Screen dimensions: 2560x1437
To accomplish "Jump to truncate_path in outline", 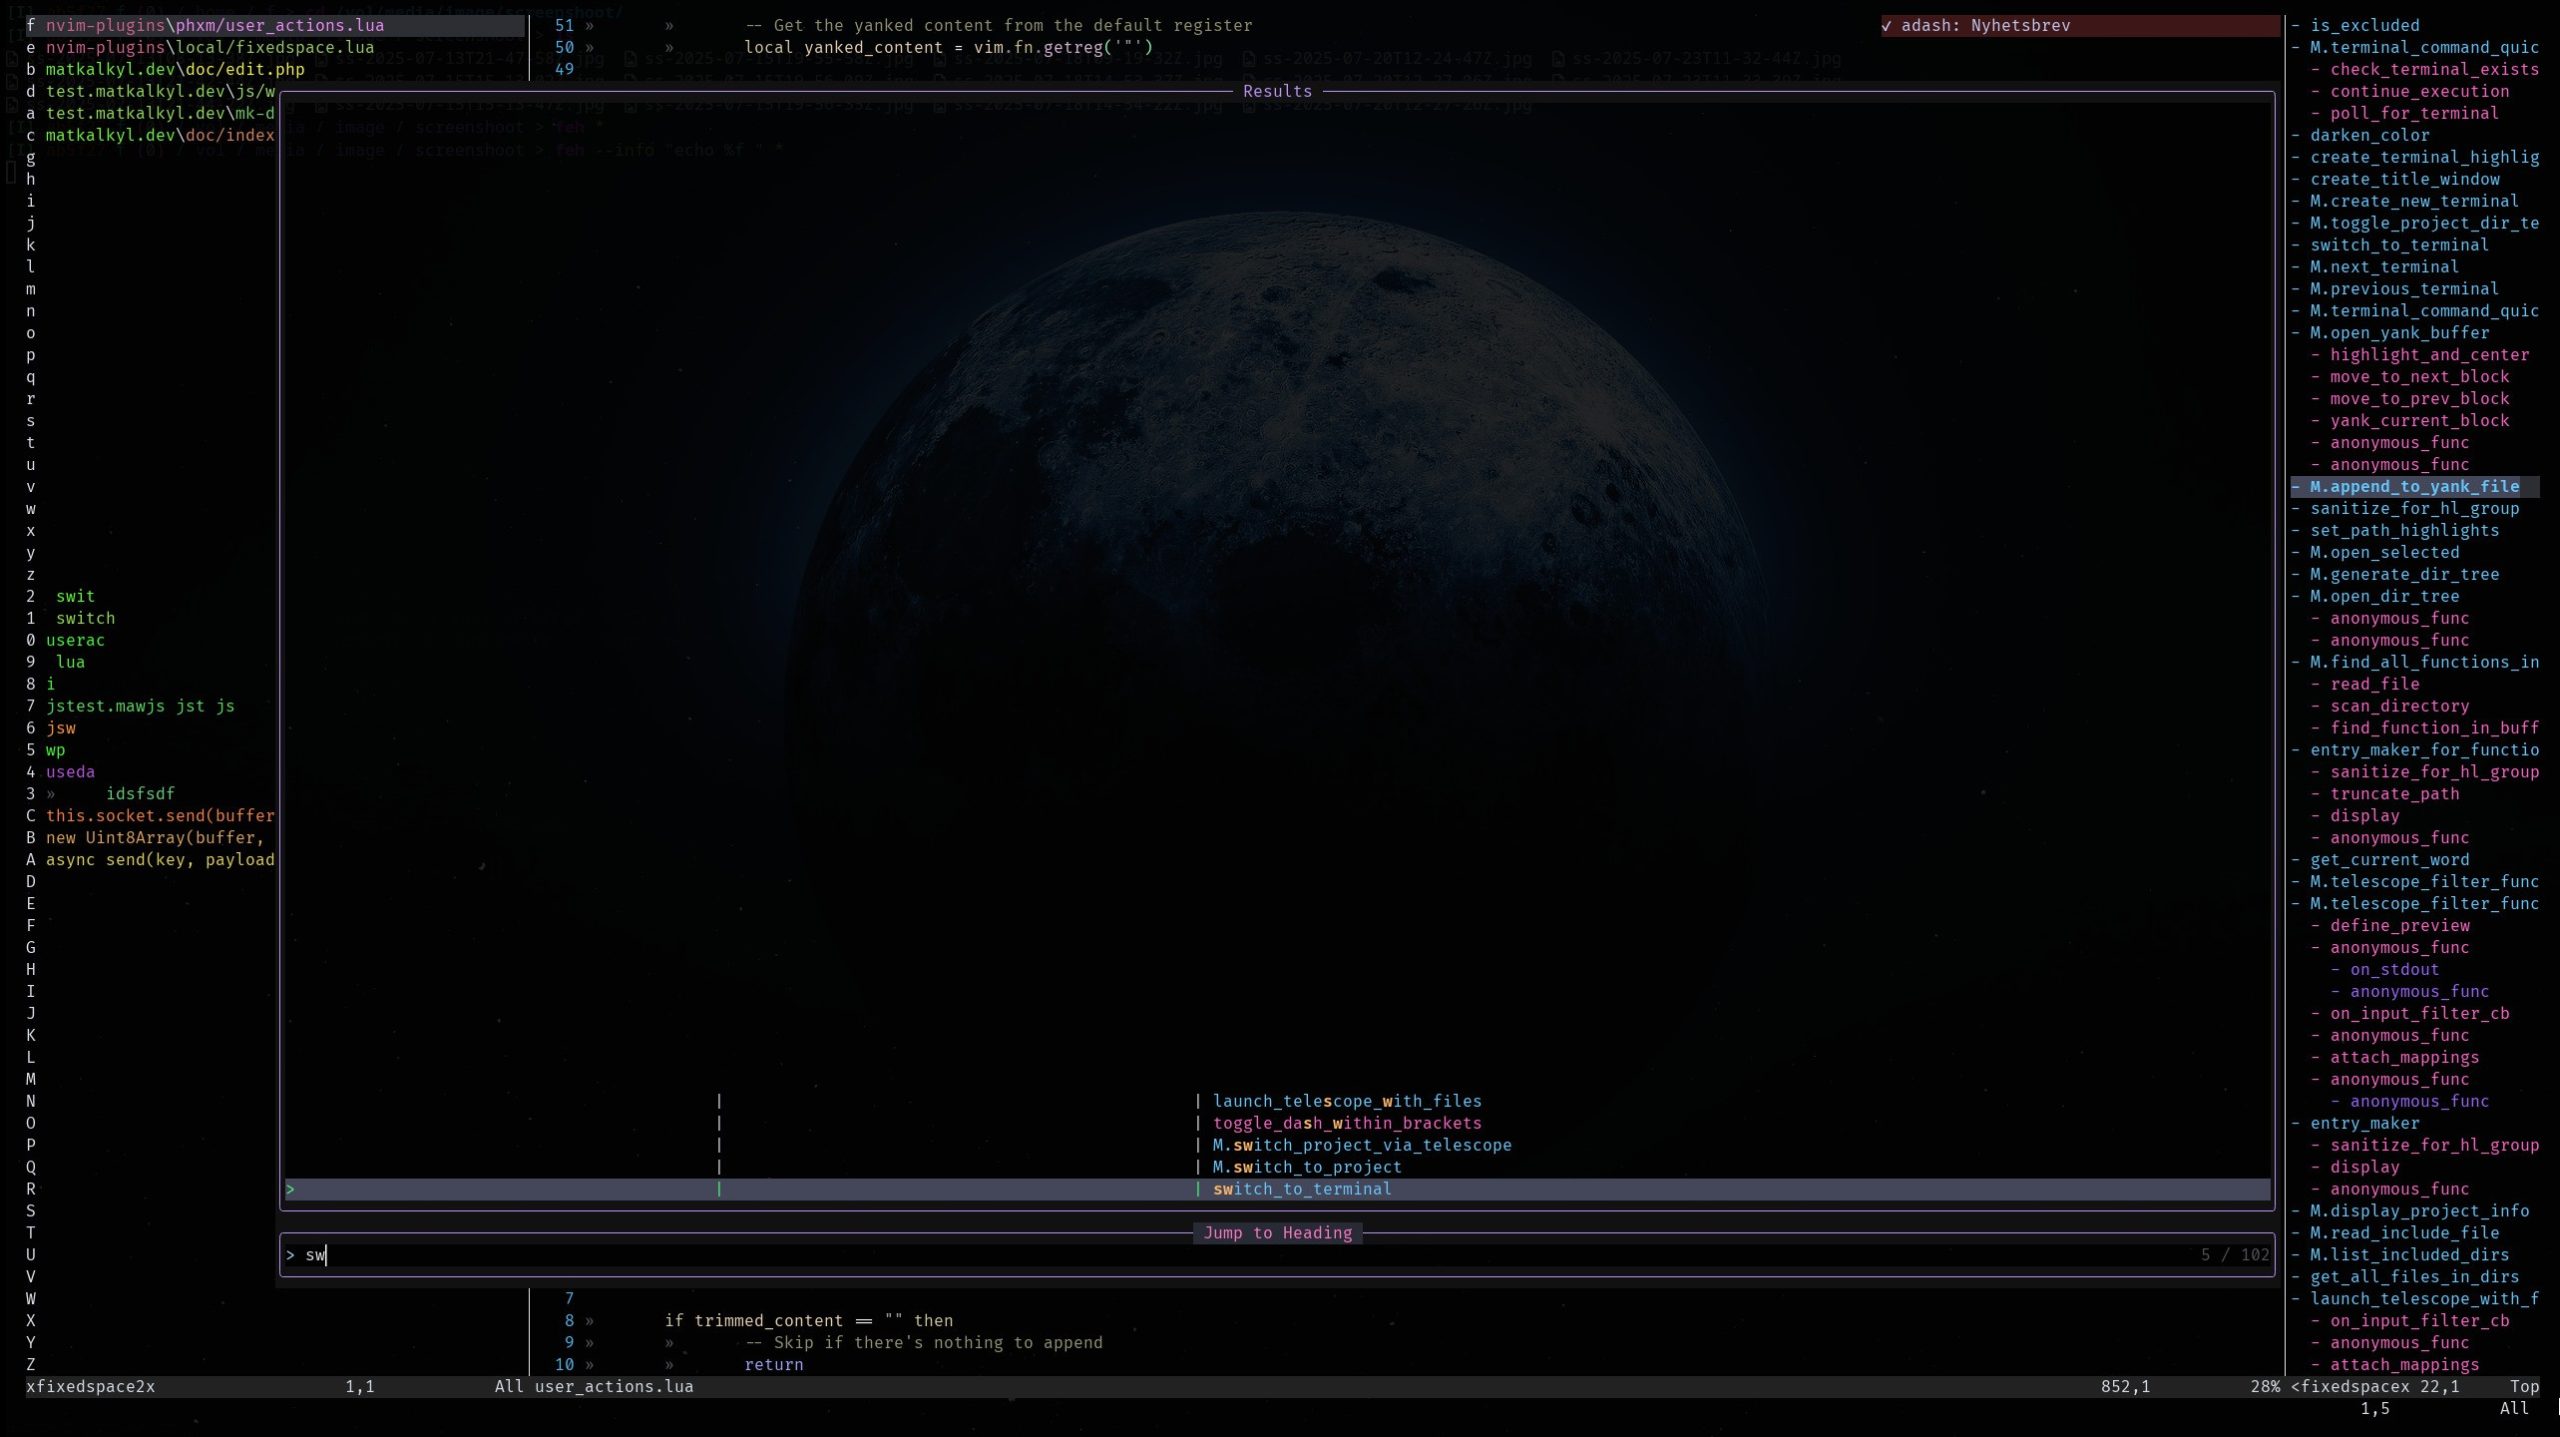I will coord(2394,794).
